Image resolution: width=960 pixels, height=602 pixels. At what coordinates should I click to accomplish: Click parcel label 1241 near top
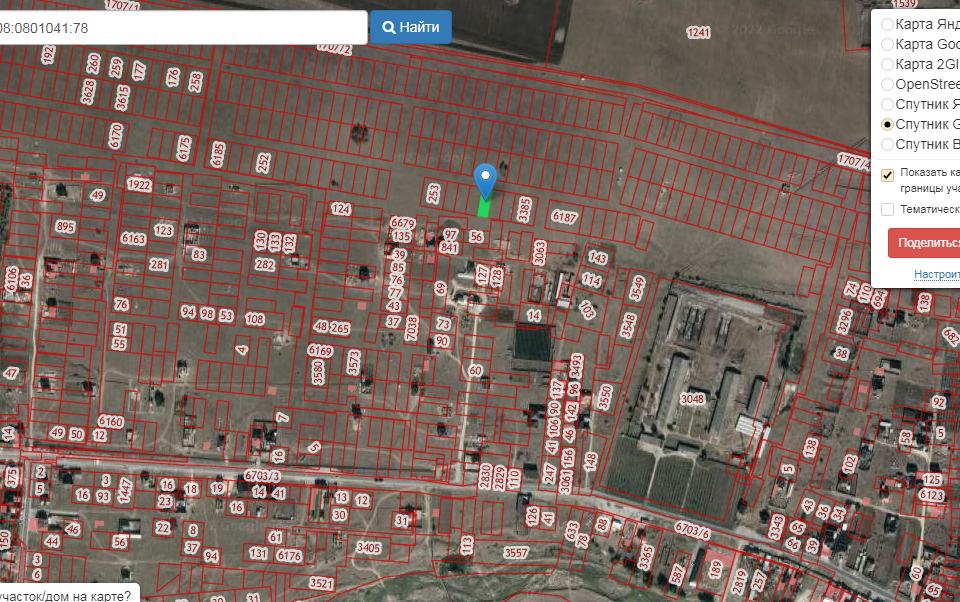699,33
